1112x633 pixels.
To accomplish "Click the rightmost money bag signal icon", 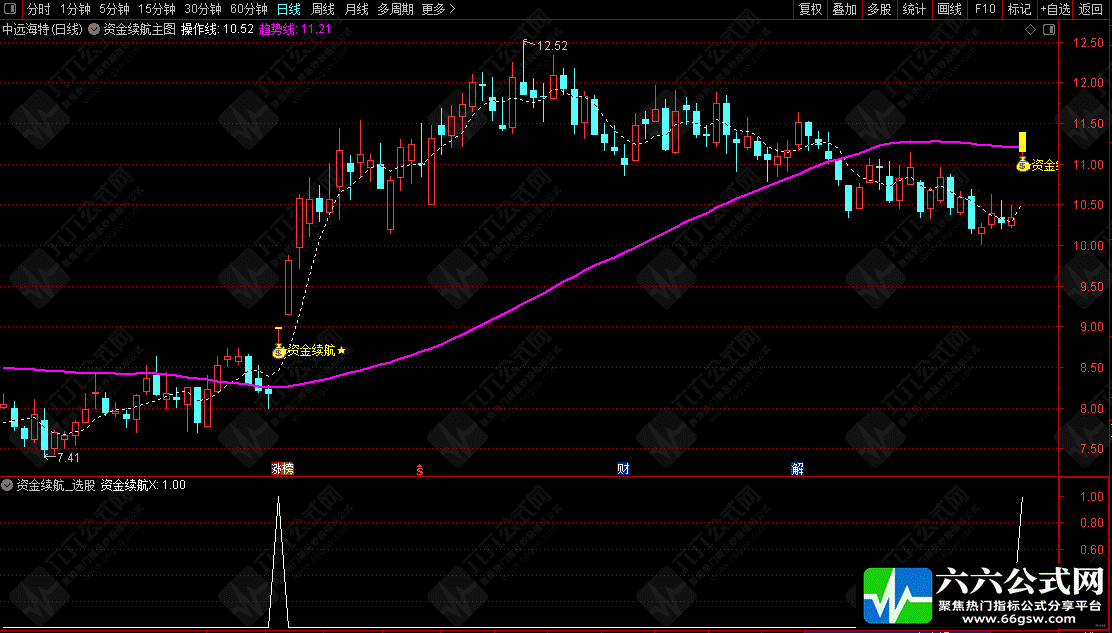I will click(x=1022, y=165).
